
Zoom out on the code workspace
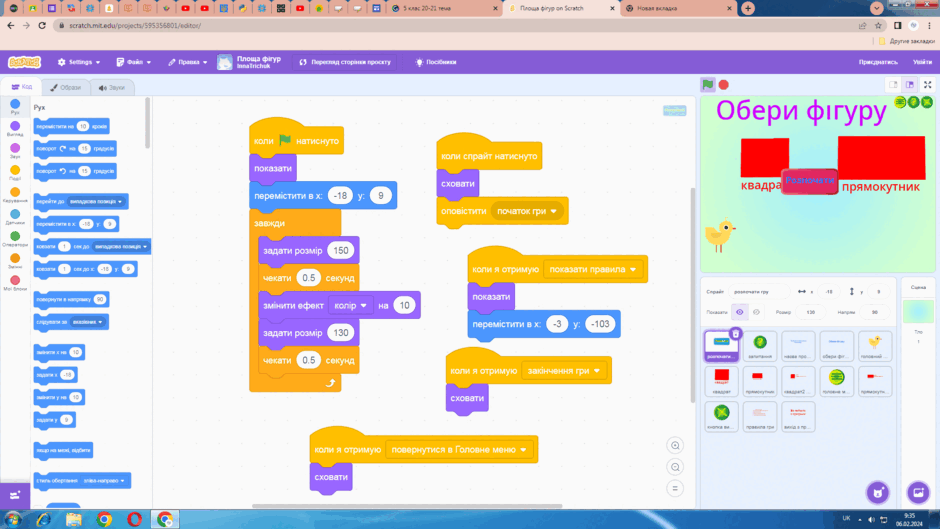pos(675,467)
